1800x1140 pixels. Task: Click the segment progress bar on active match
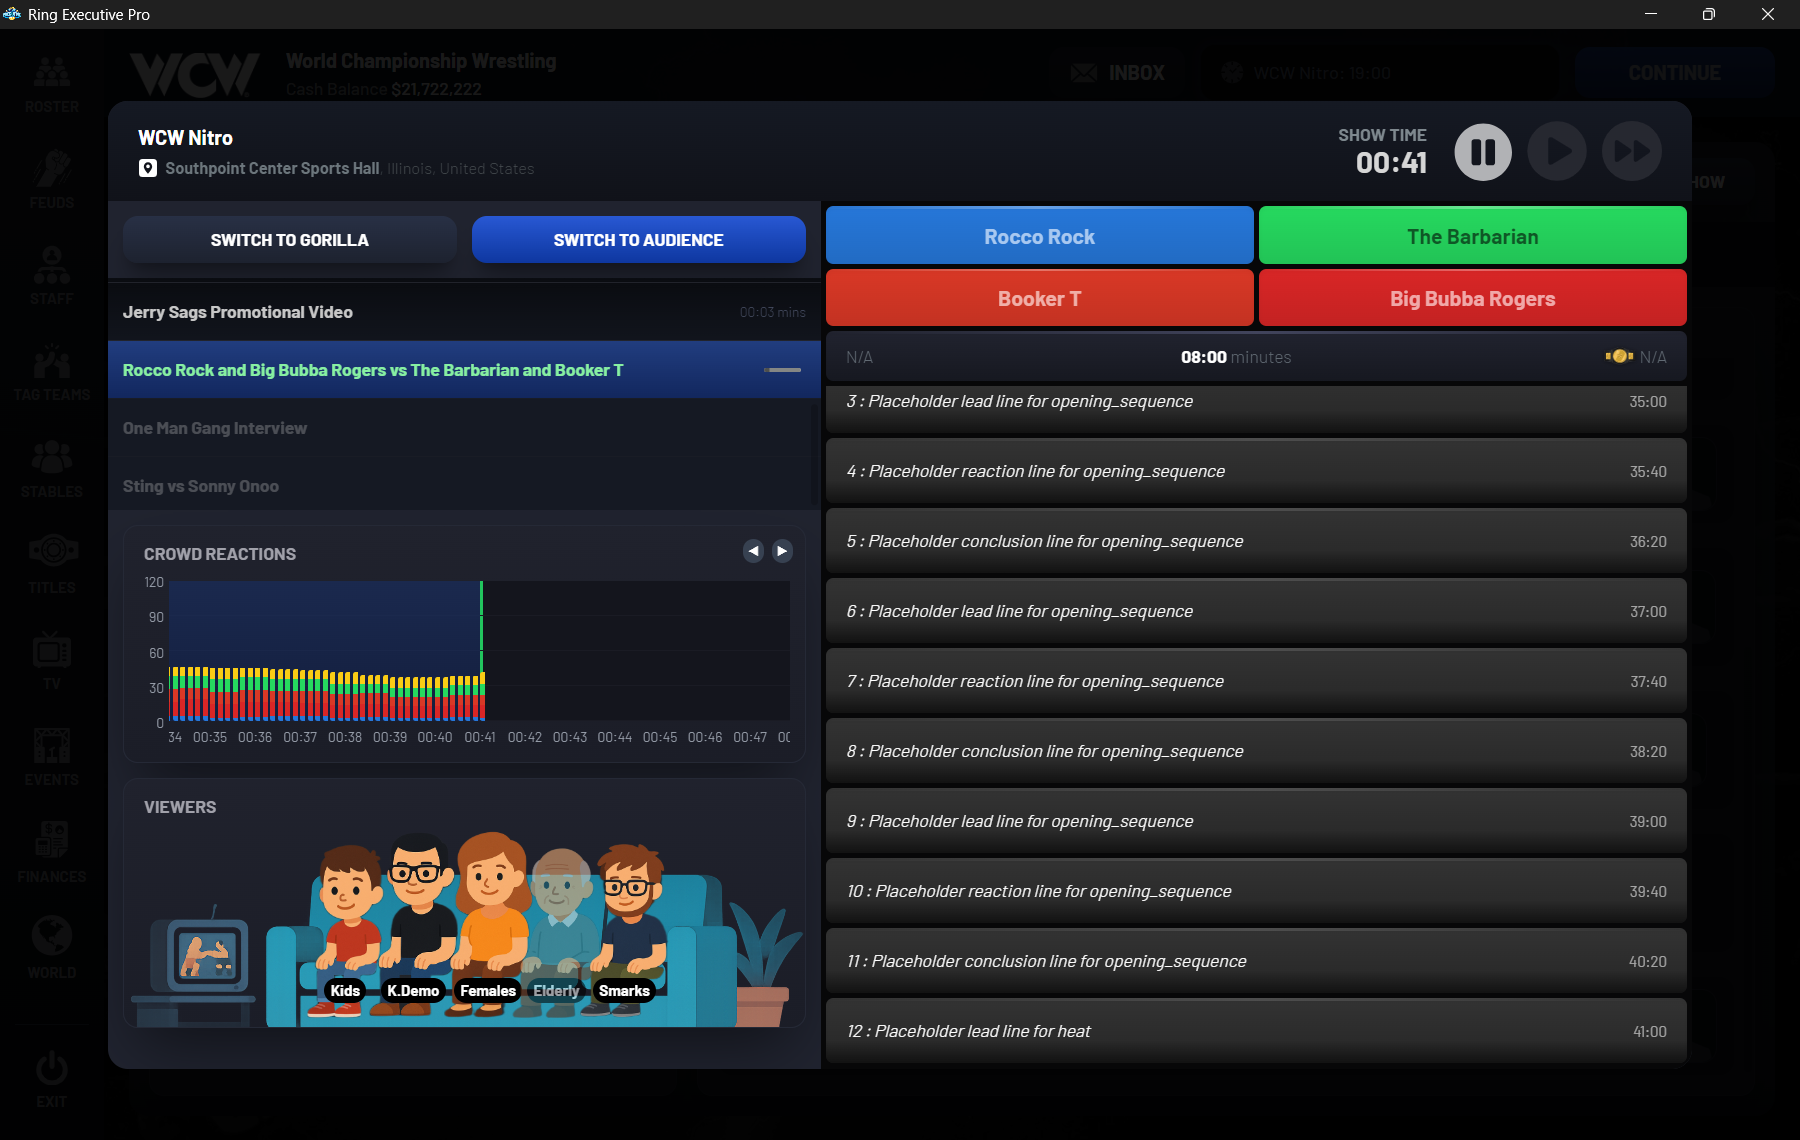coord(782,370)
